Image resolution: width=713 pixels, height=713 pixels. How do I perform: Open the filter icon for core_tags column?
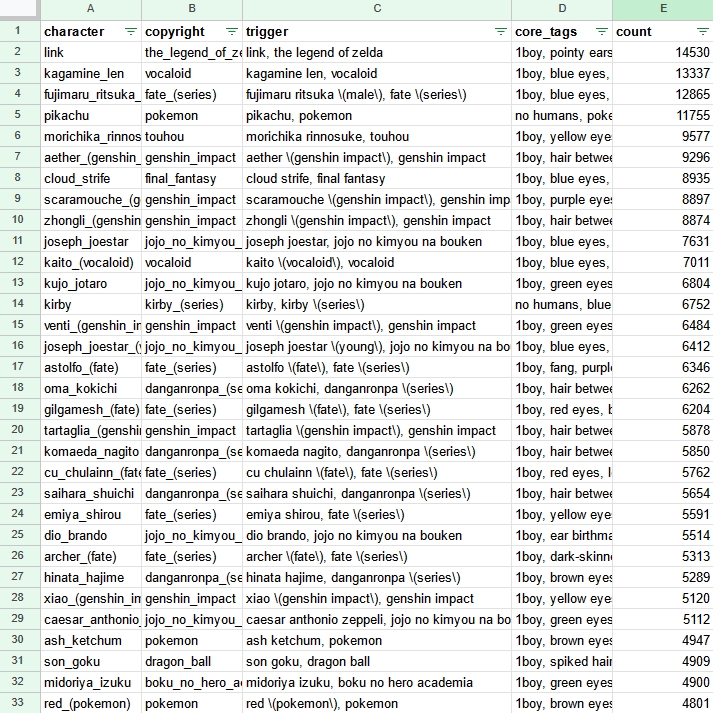click(x=601, y=32)
